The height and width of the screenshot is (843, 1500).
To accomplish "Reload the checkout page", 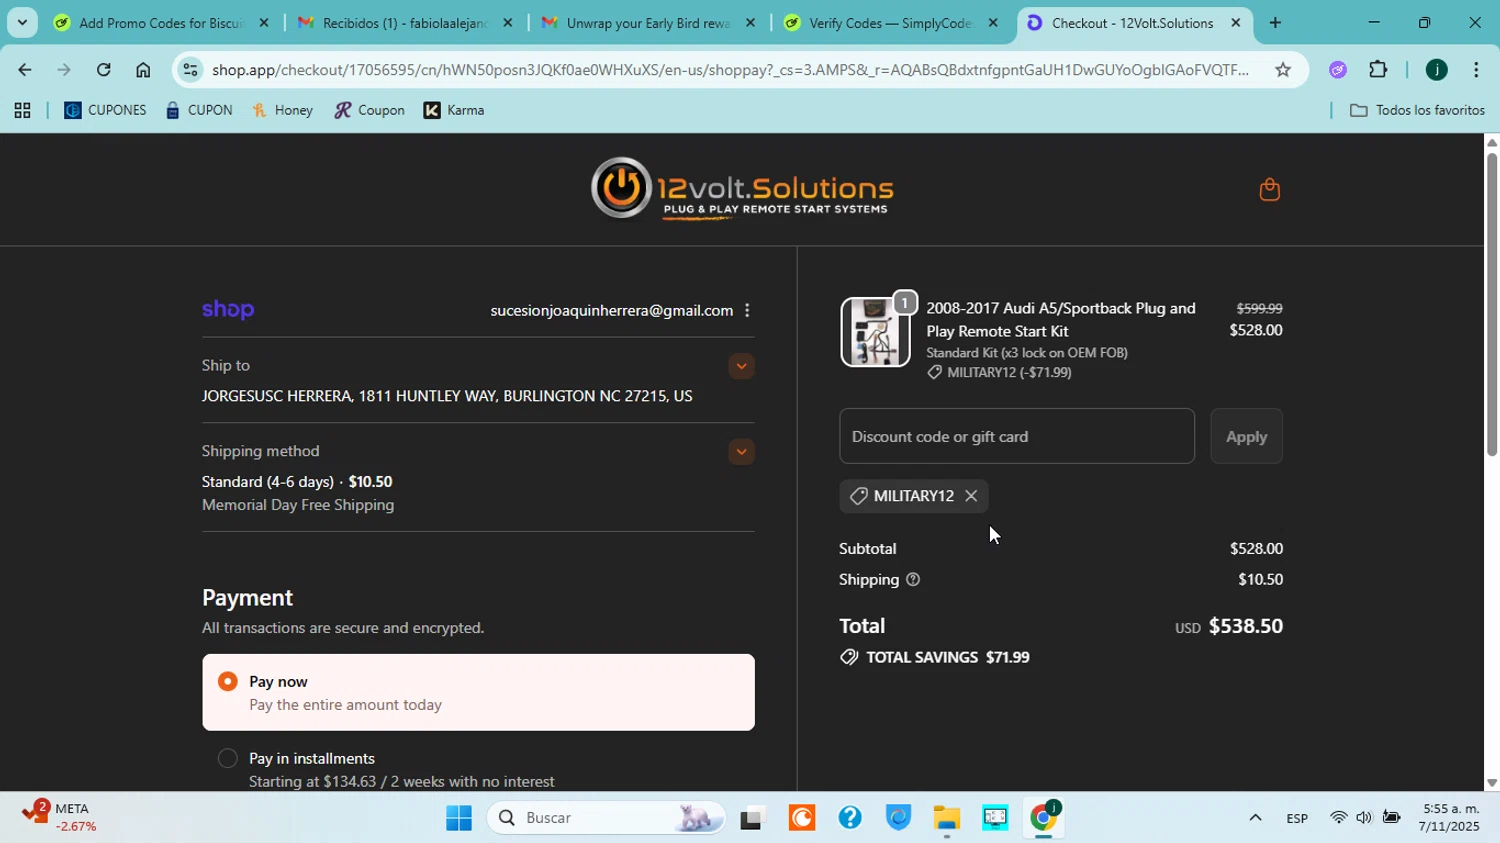I will coord(103,70).
